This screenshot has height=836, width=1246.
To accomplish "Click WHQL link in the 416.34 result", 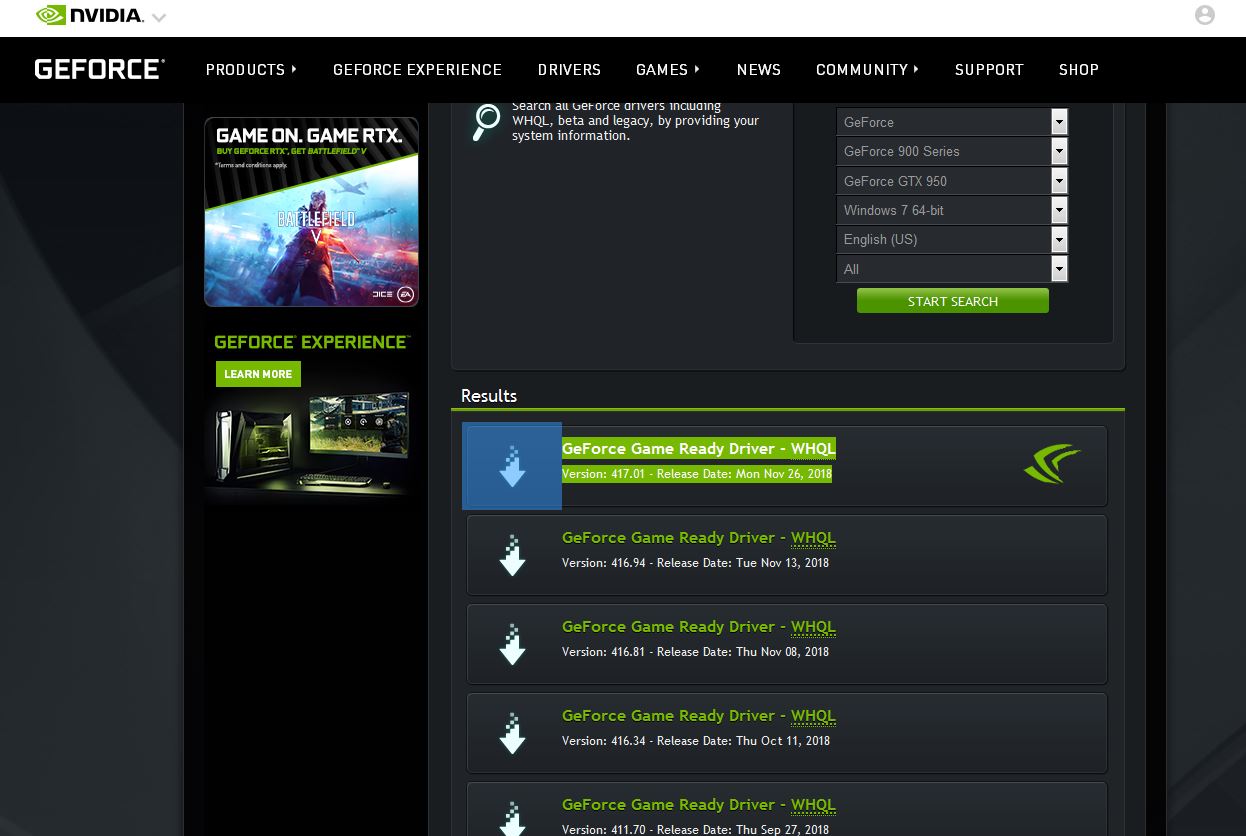I will coord(813,716).
